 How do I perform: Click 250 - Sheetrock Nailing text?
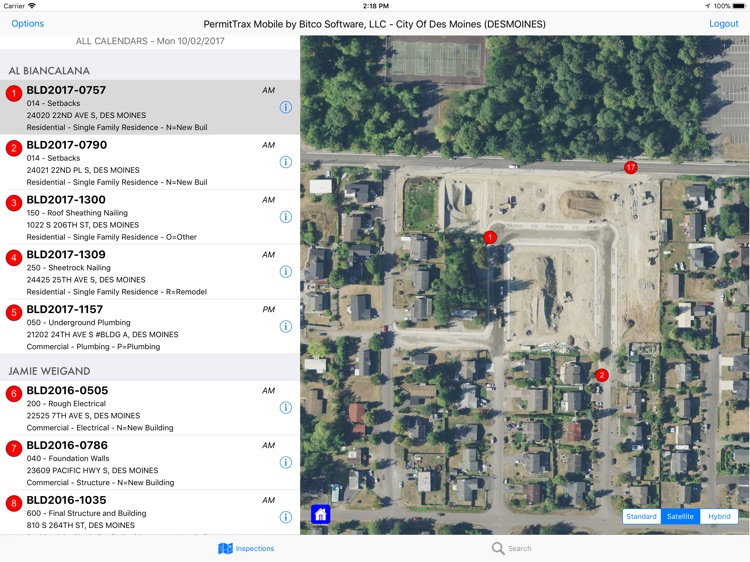click(x=68, y=267)
